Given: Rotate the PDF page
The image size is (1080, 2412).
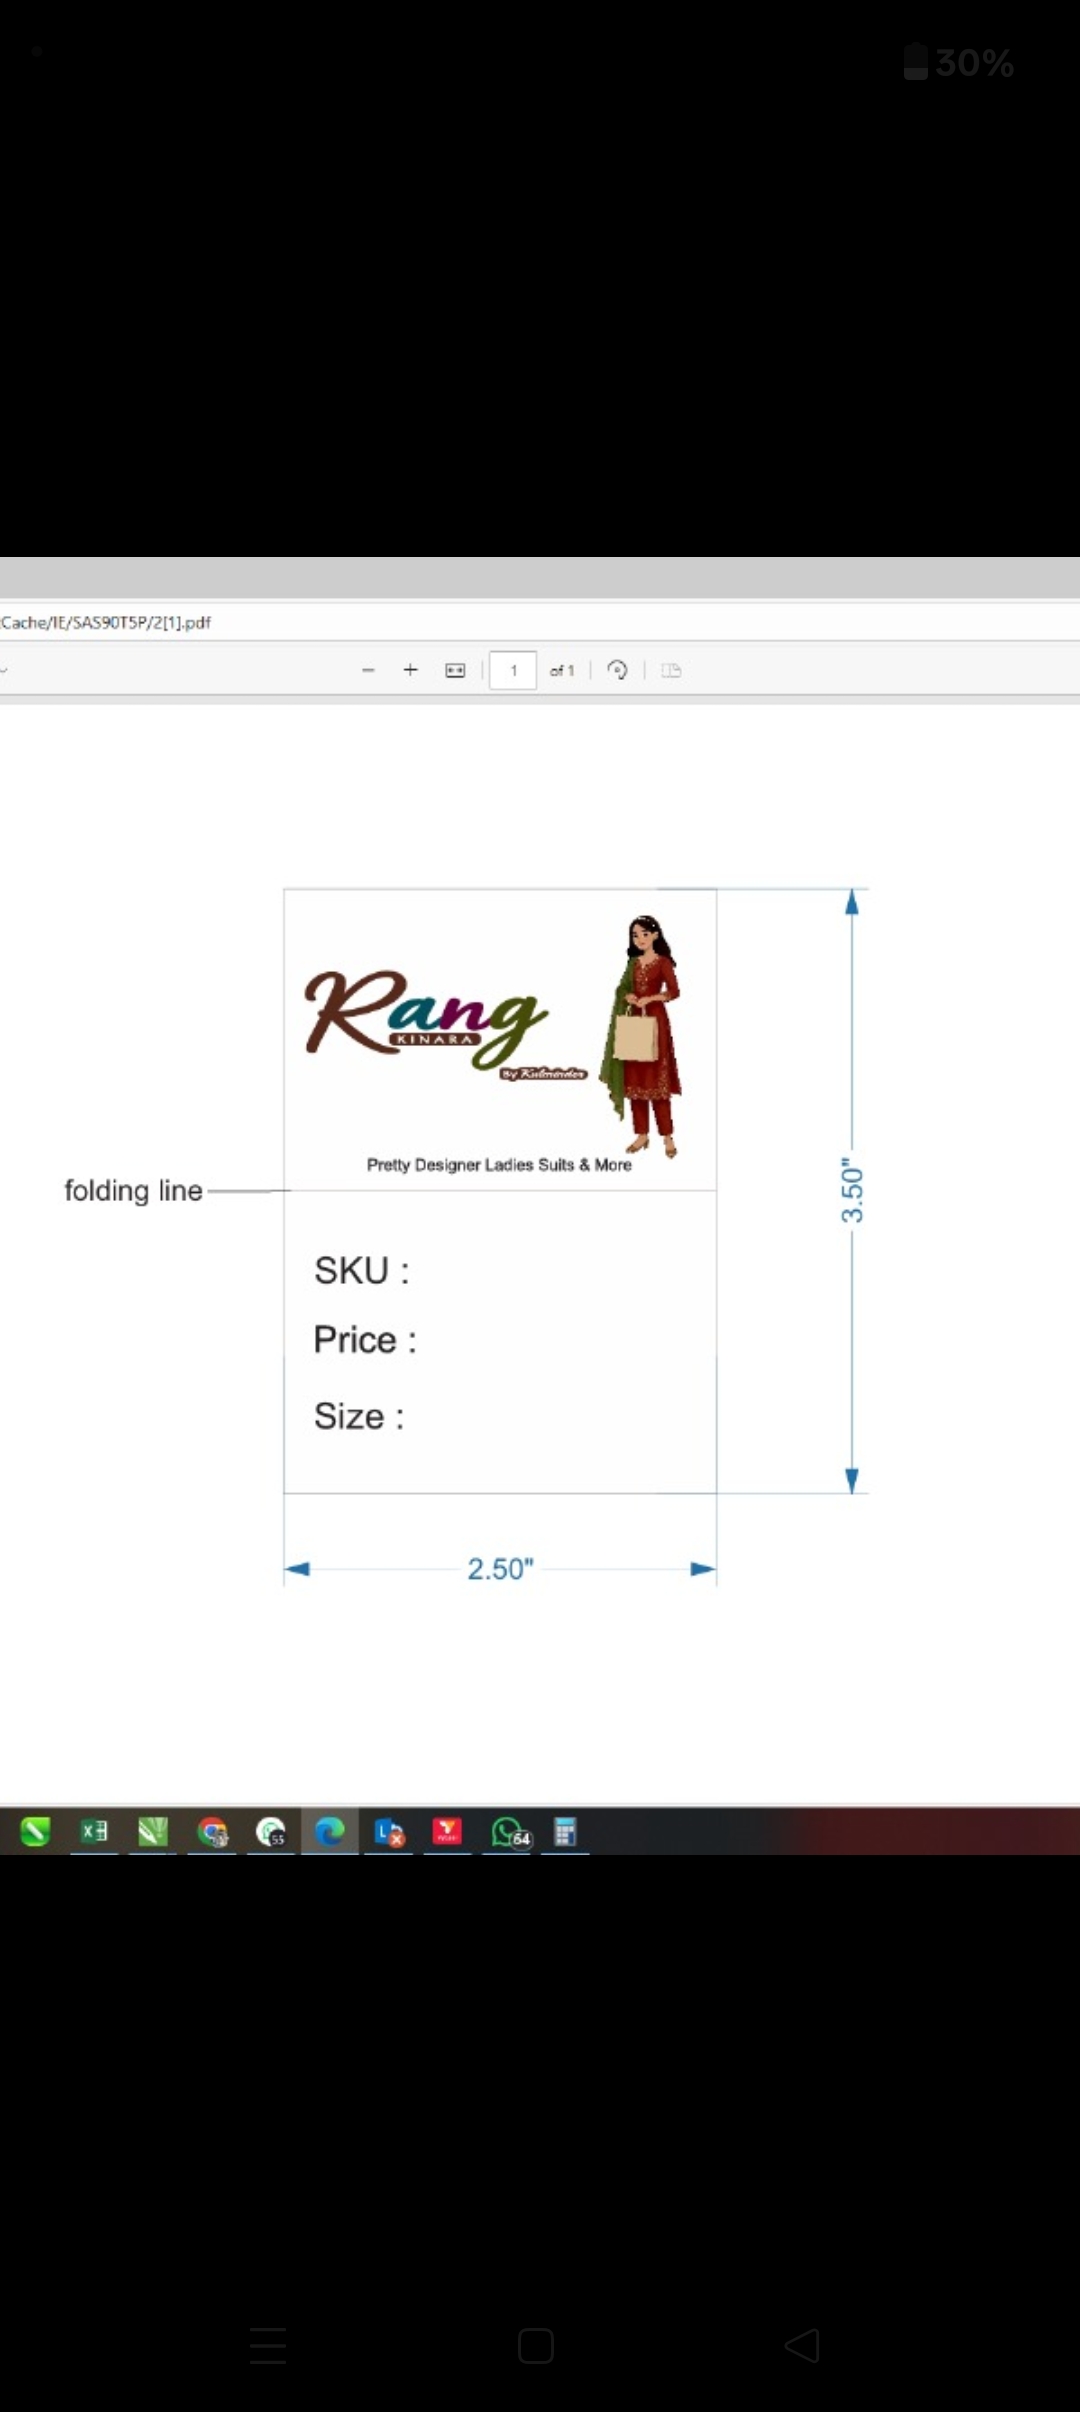Looking at the screenshot, I should point(617,670).
